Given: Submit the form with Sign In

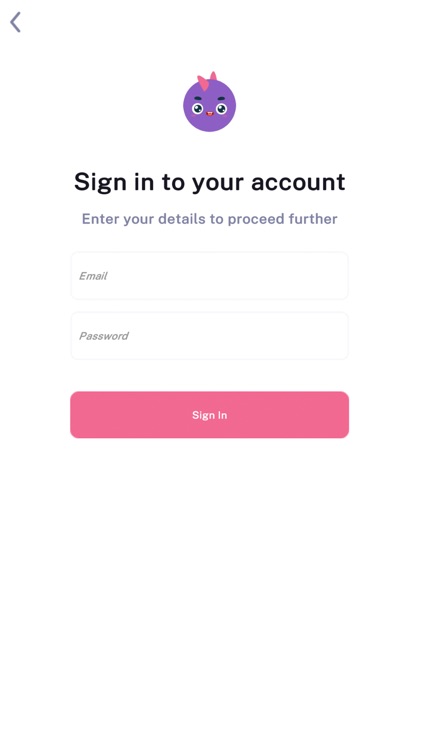Looking at the screenshot, I should pyautogui.click(x=210, y=415).
